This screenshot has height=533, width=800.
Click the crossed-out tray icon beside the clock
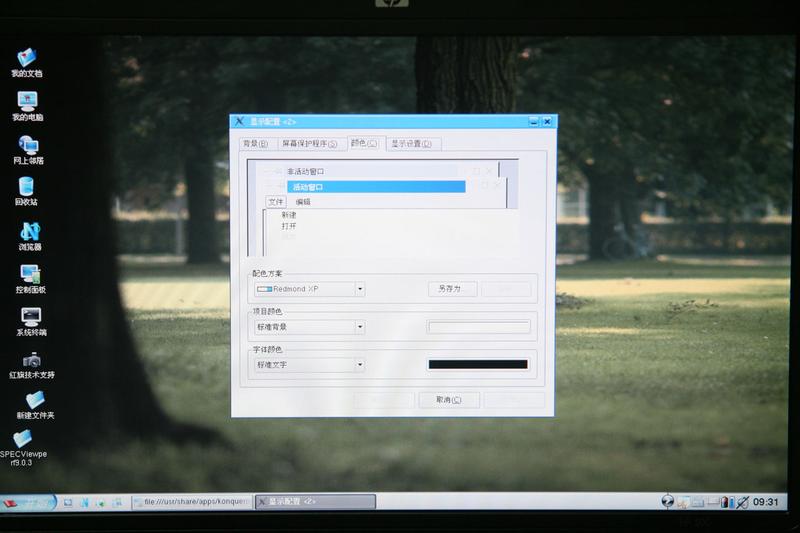(x=742, y=502)
